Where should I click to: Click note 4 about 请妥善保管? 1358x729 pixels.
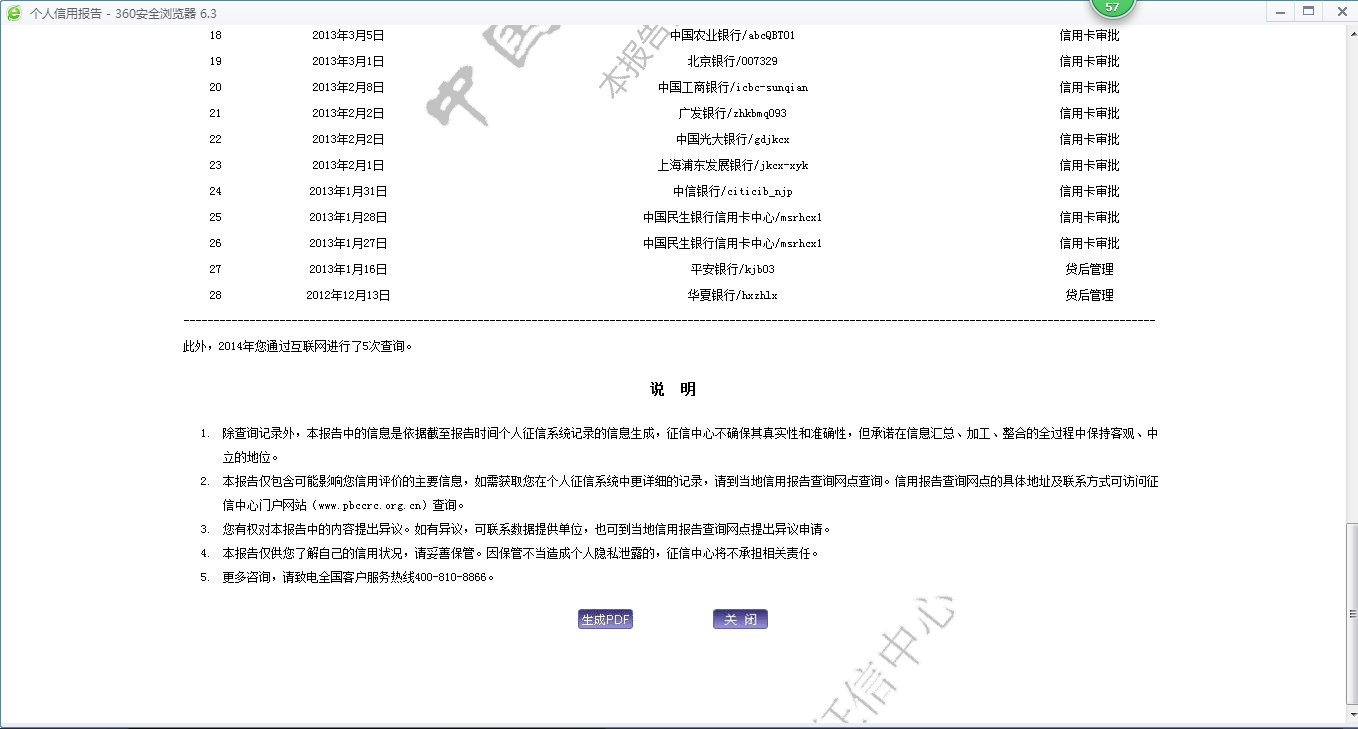pos(521,553)
